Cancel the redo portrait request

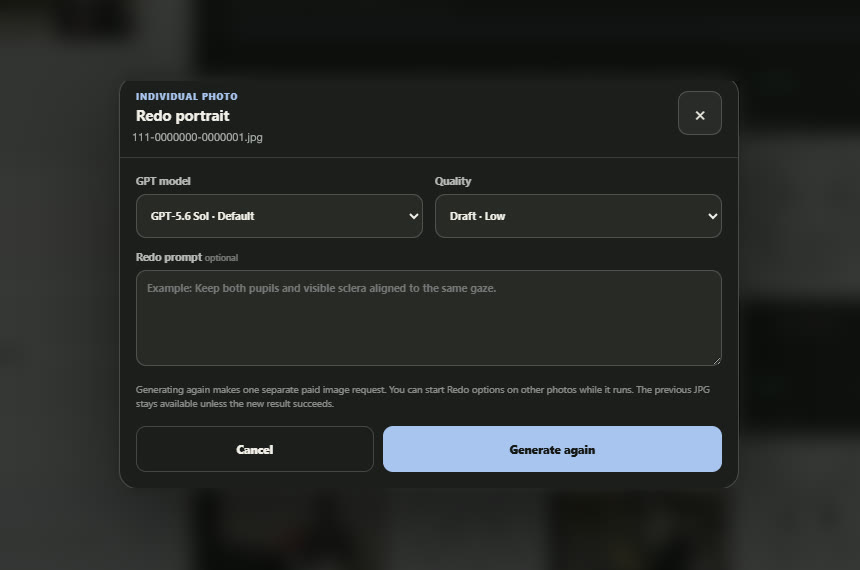254,449
